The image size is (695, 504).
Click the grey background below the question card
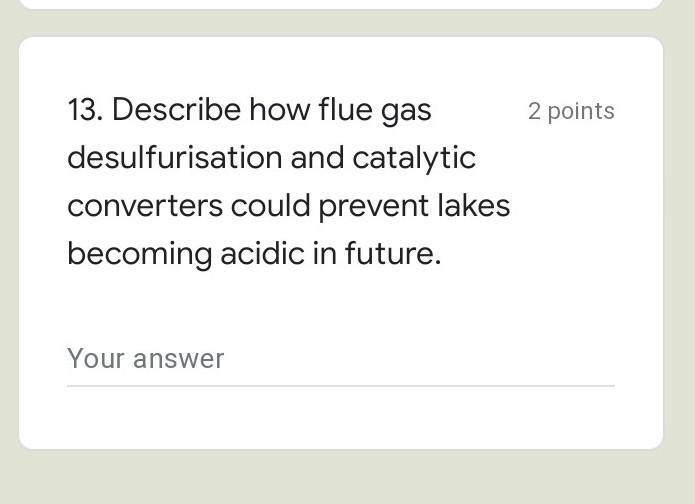click(340, 478)
